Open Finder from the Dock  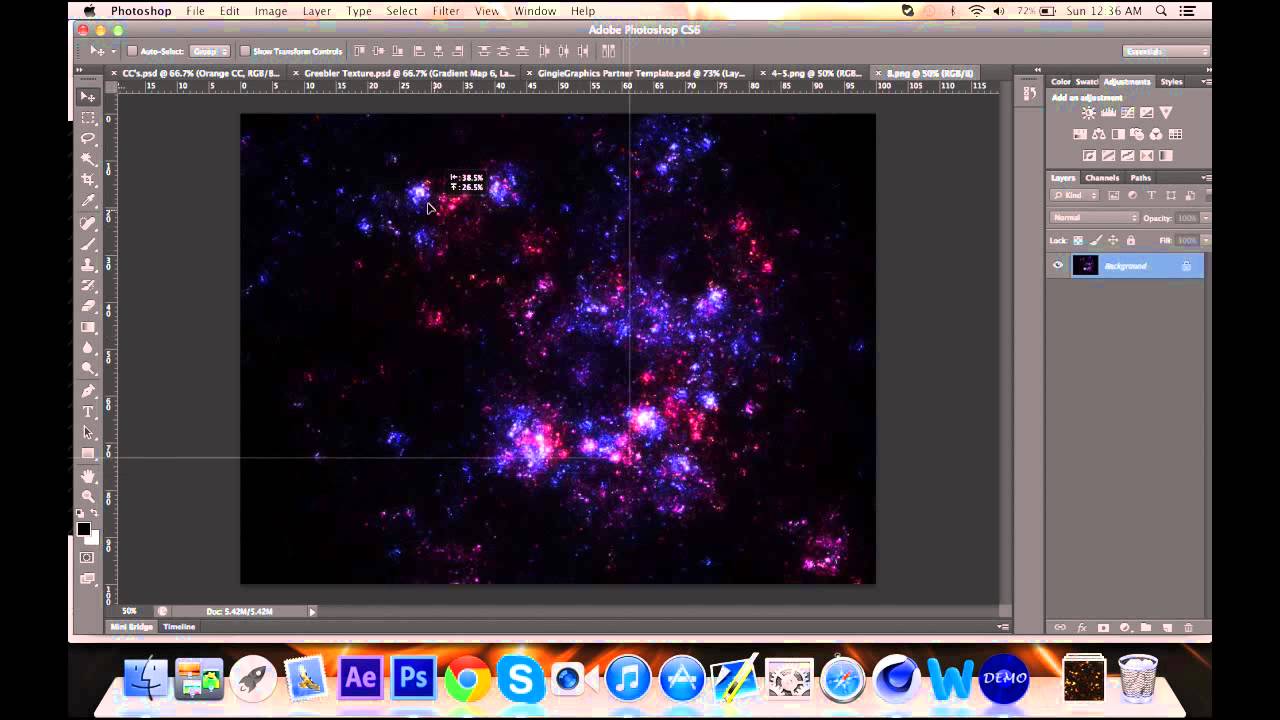pyautogui.click(x=146, y=678)
